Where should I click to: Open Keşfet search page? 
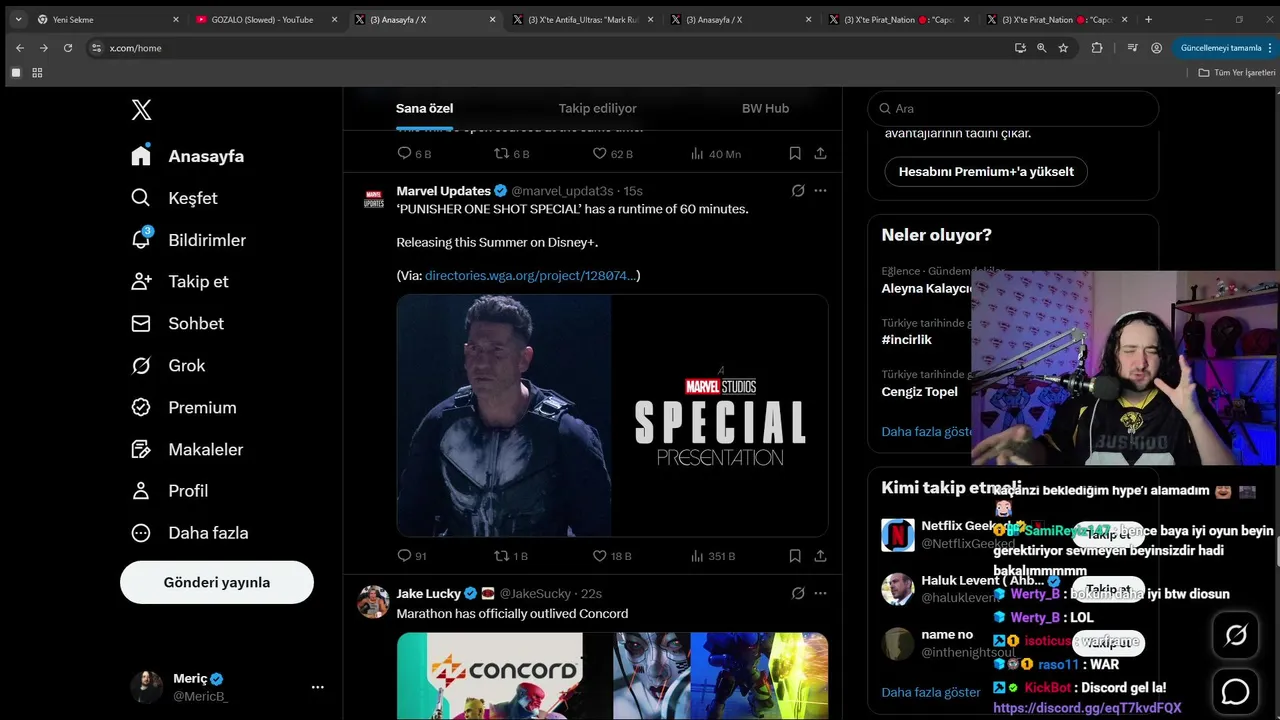pos(174,198)
